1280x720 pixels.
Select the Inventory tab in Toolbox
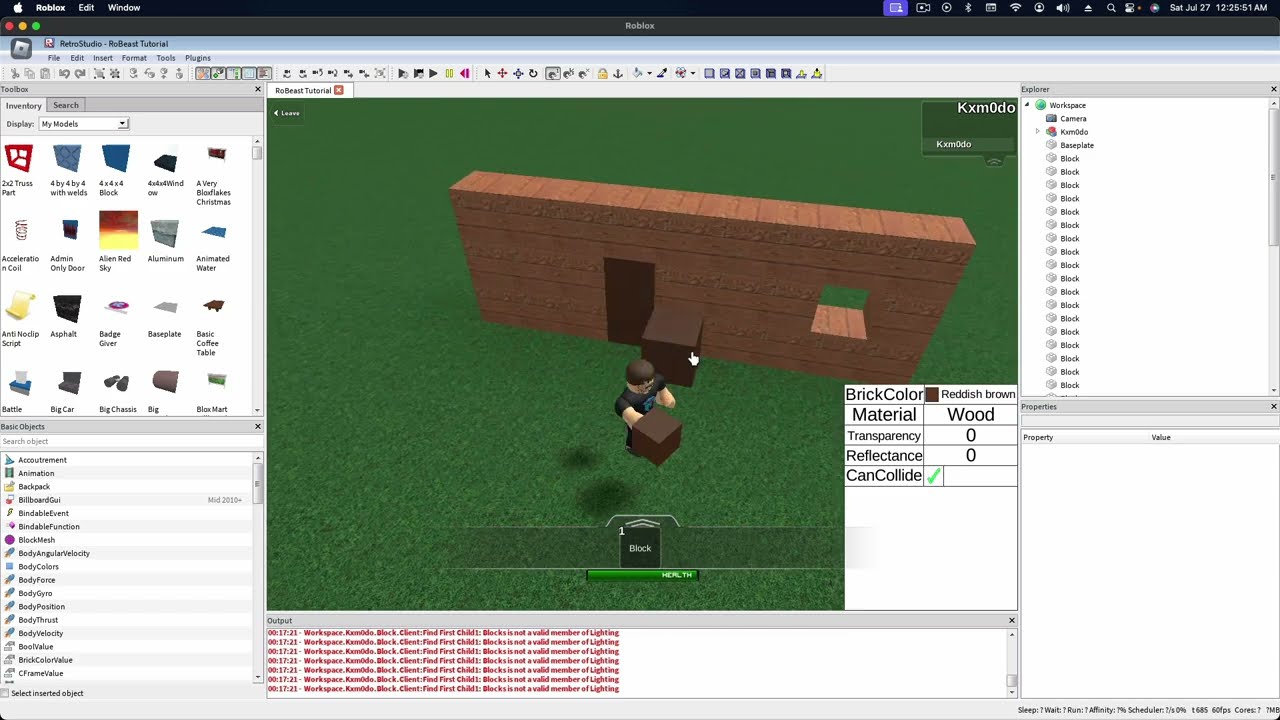coord(24,105)
